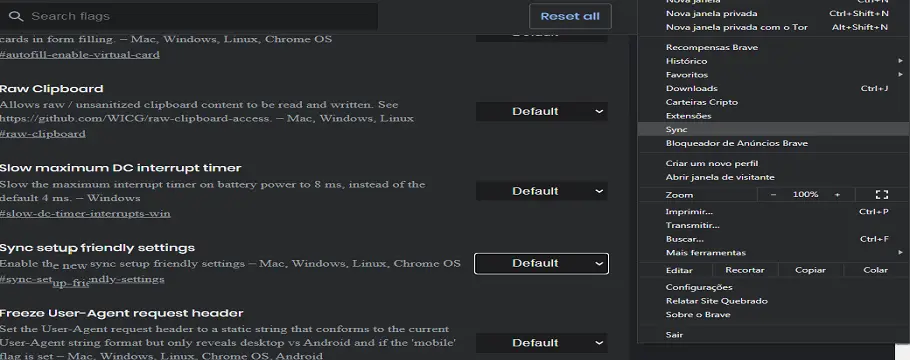Click the Reset all button

[570, 16]
